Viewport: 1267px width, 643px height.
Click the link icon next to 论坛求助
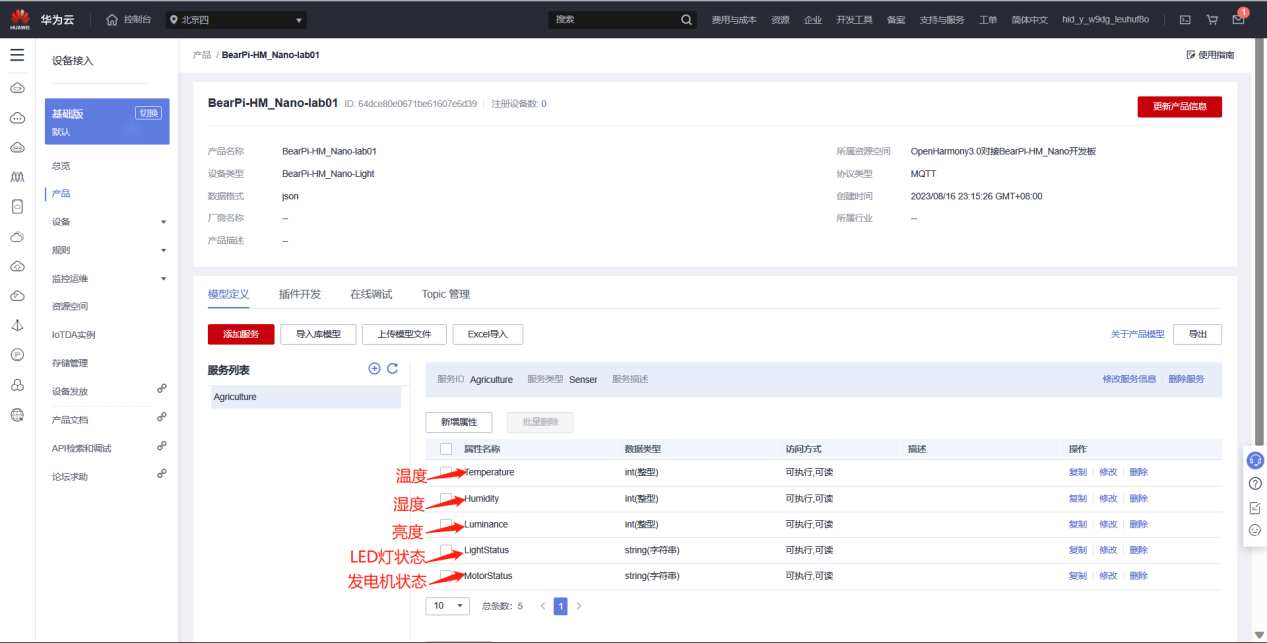tap(161, 474)
